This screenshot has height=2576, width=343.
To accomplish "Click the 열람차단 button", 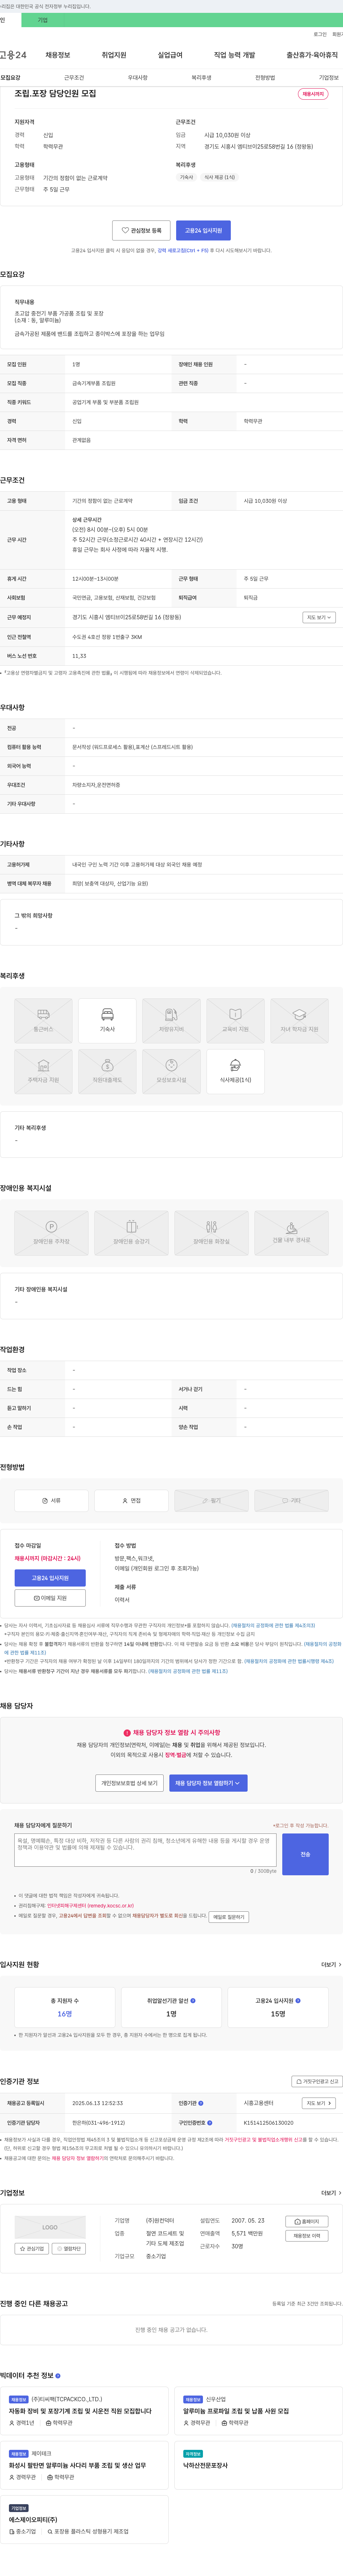I will point(69,2249).
